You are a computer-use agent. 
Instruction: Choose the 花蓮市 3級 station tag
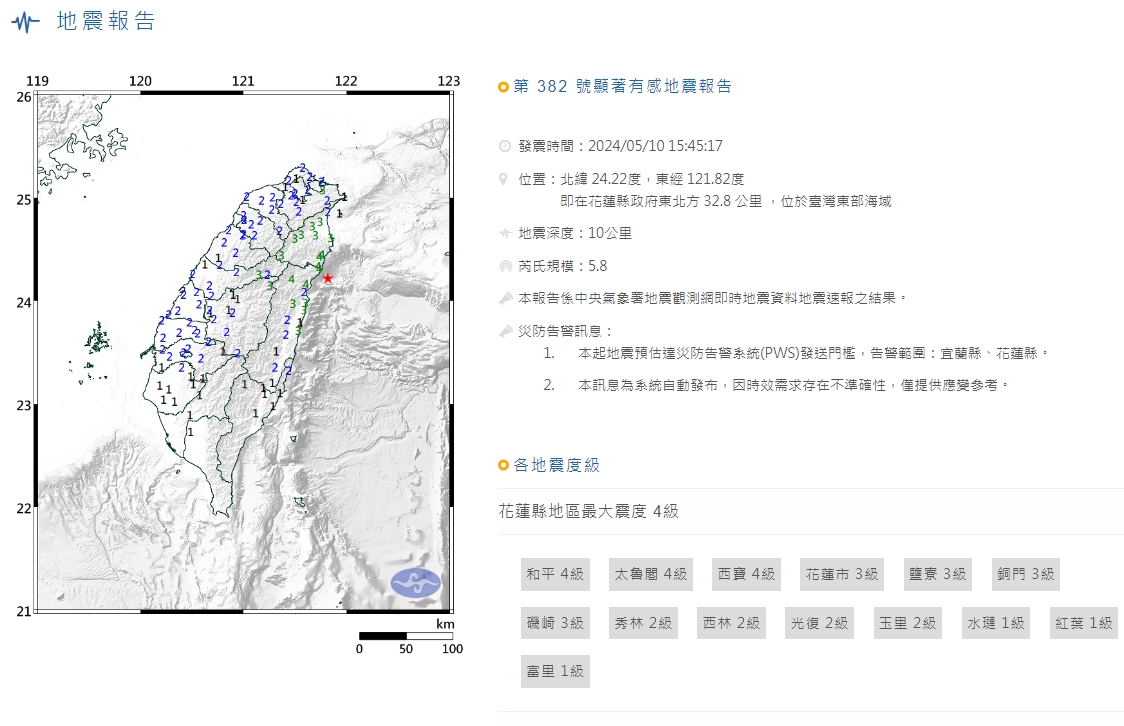tap(841, 574)
